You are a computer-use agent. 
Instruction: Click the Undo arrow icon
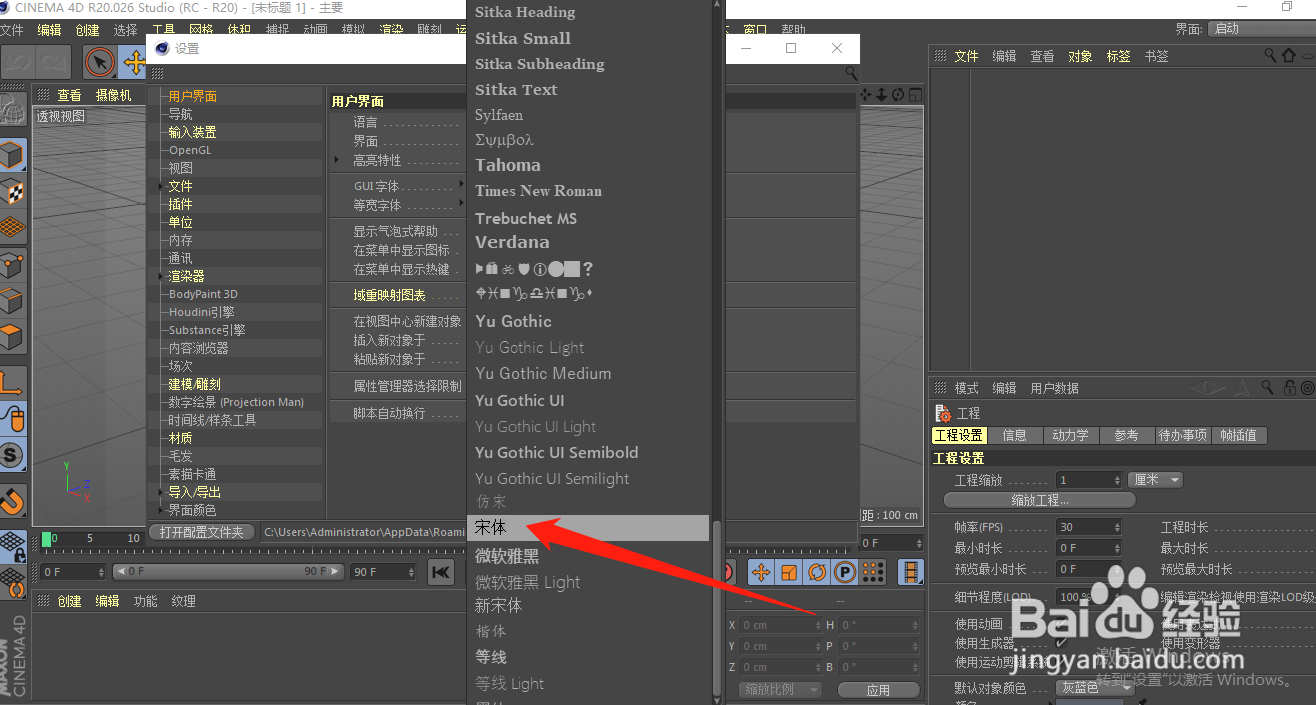point(18,63)
